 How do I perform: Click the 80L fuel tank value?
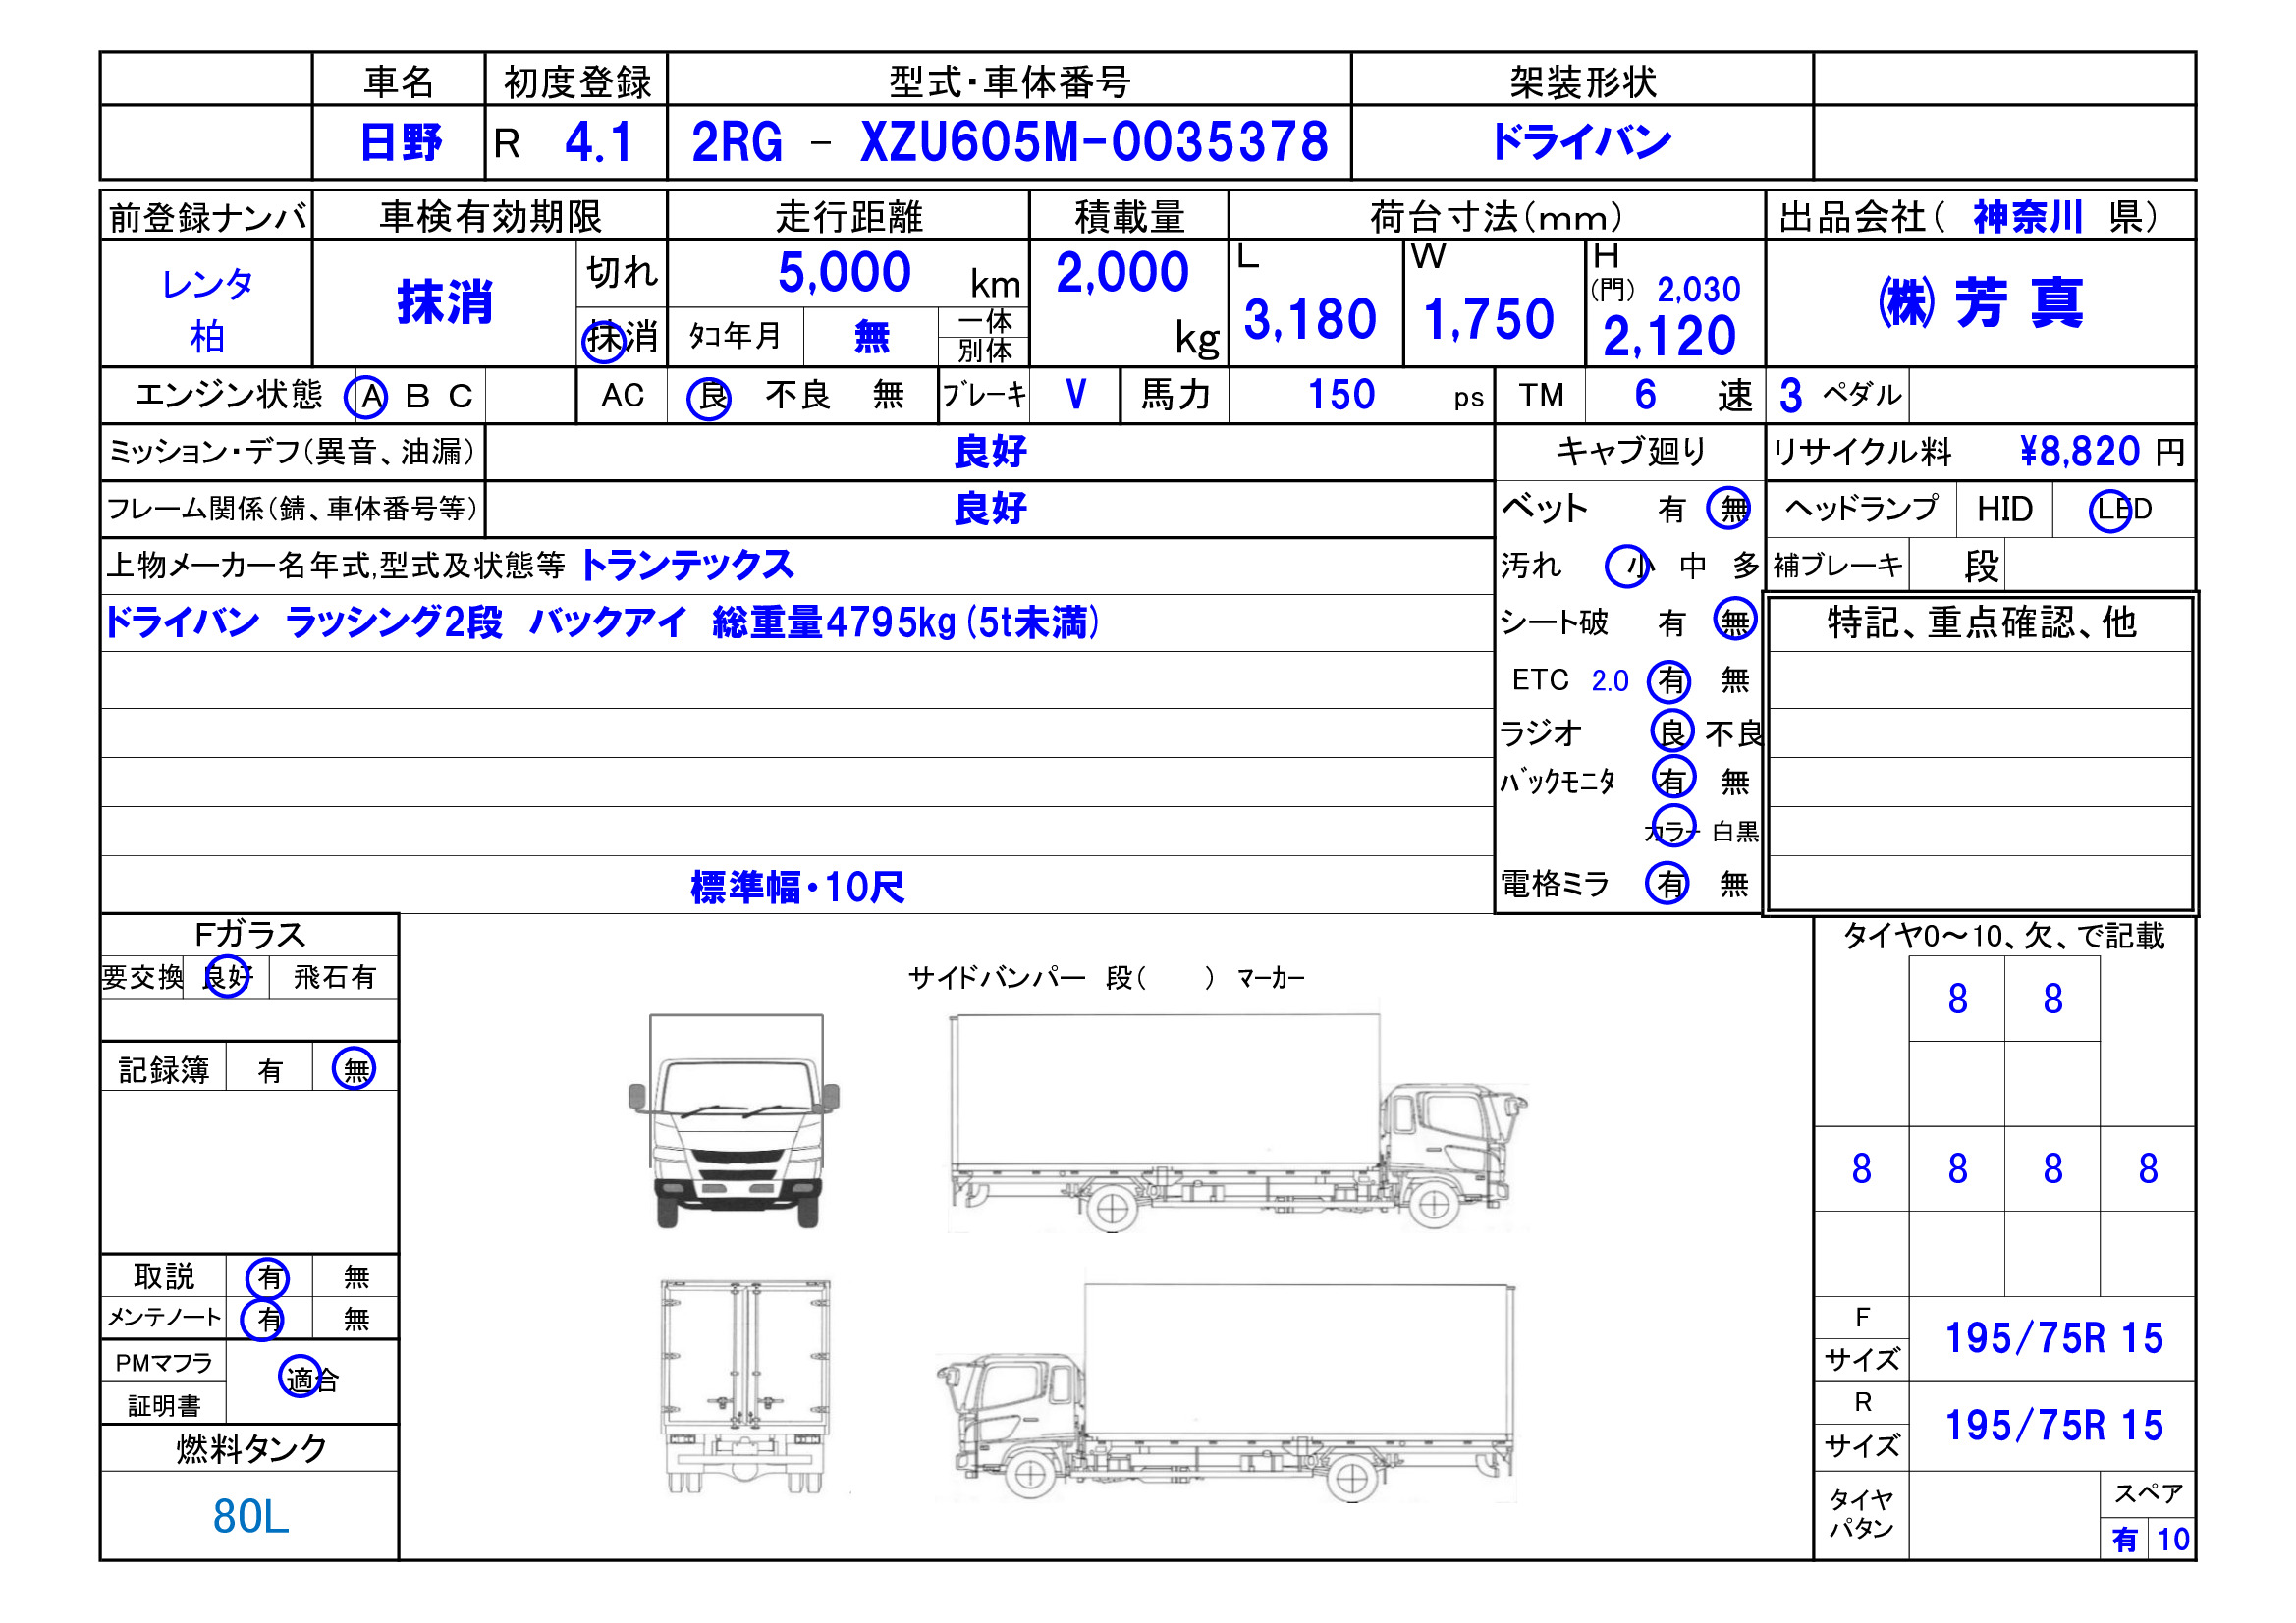[250, 1516]
